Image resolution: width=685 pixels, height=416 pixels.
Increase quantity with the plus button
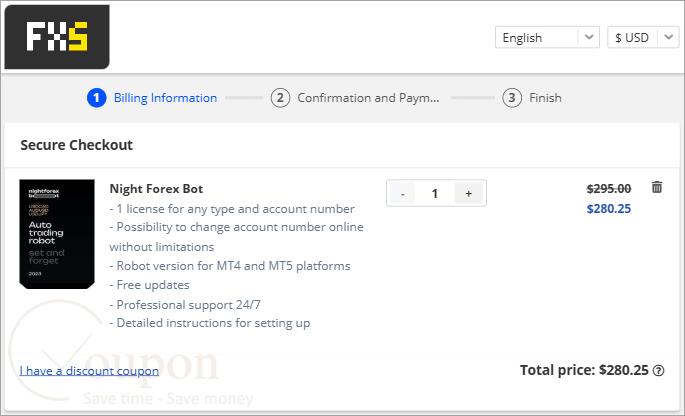468,193
